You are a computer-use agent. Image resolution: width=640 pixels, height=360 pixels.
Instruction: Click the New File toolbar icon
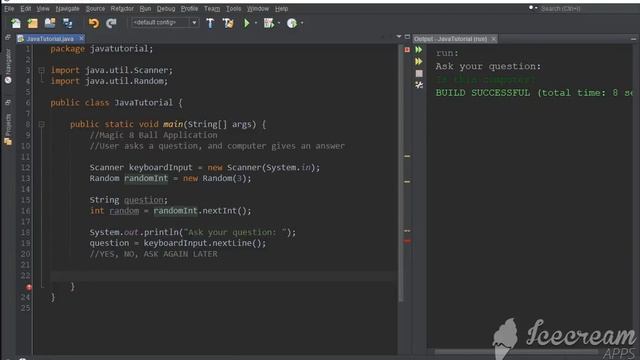click(x=16, y=23)
